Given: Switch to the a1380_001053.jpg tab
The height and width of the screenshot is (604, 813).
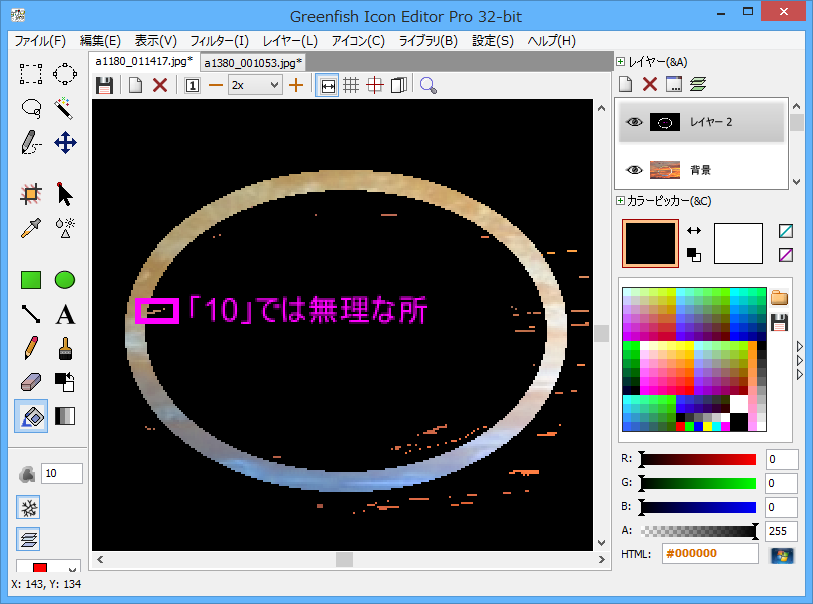Looking at the screenshot, I should tap(251, 62).
